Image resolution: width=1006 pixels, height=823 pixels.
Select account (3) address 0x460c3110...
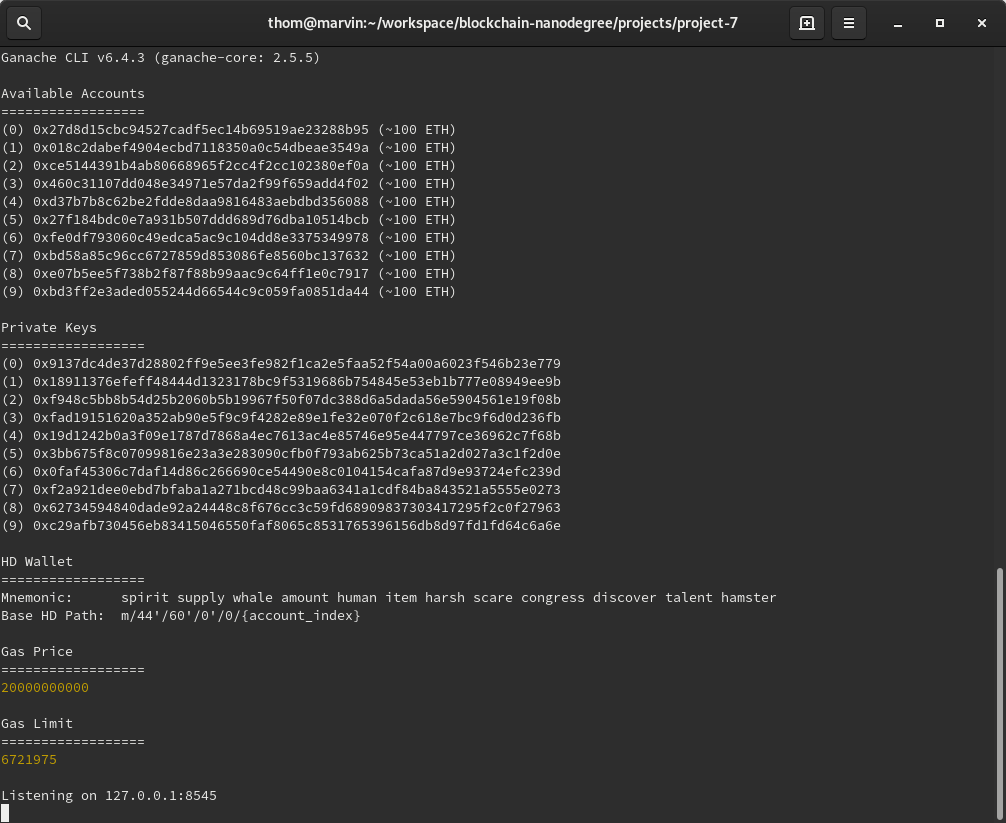201,183
